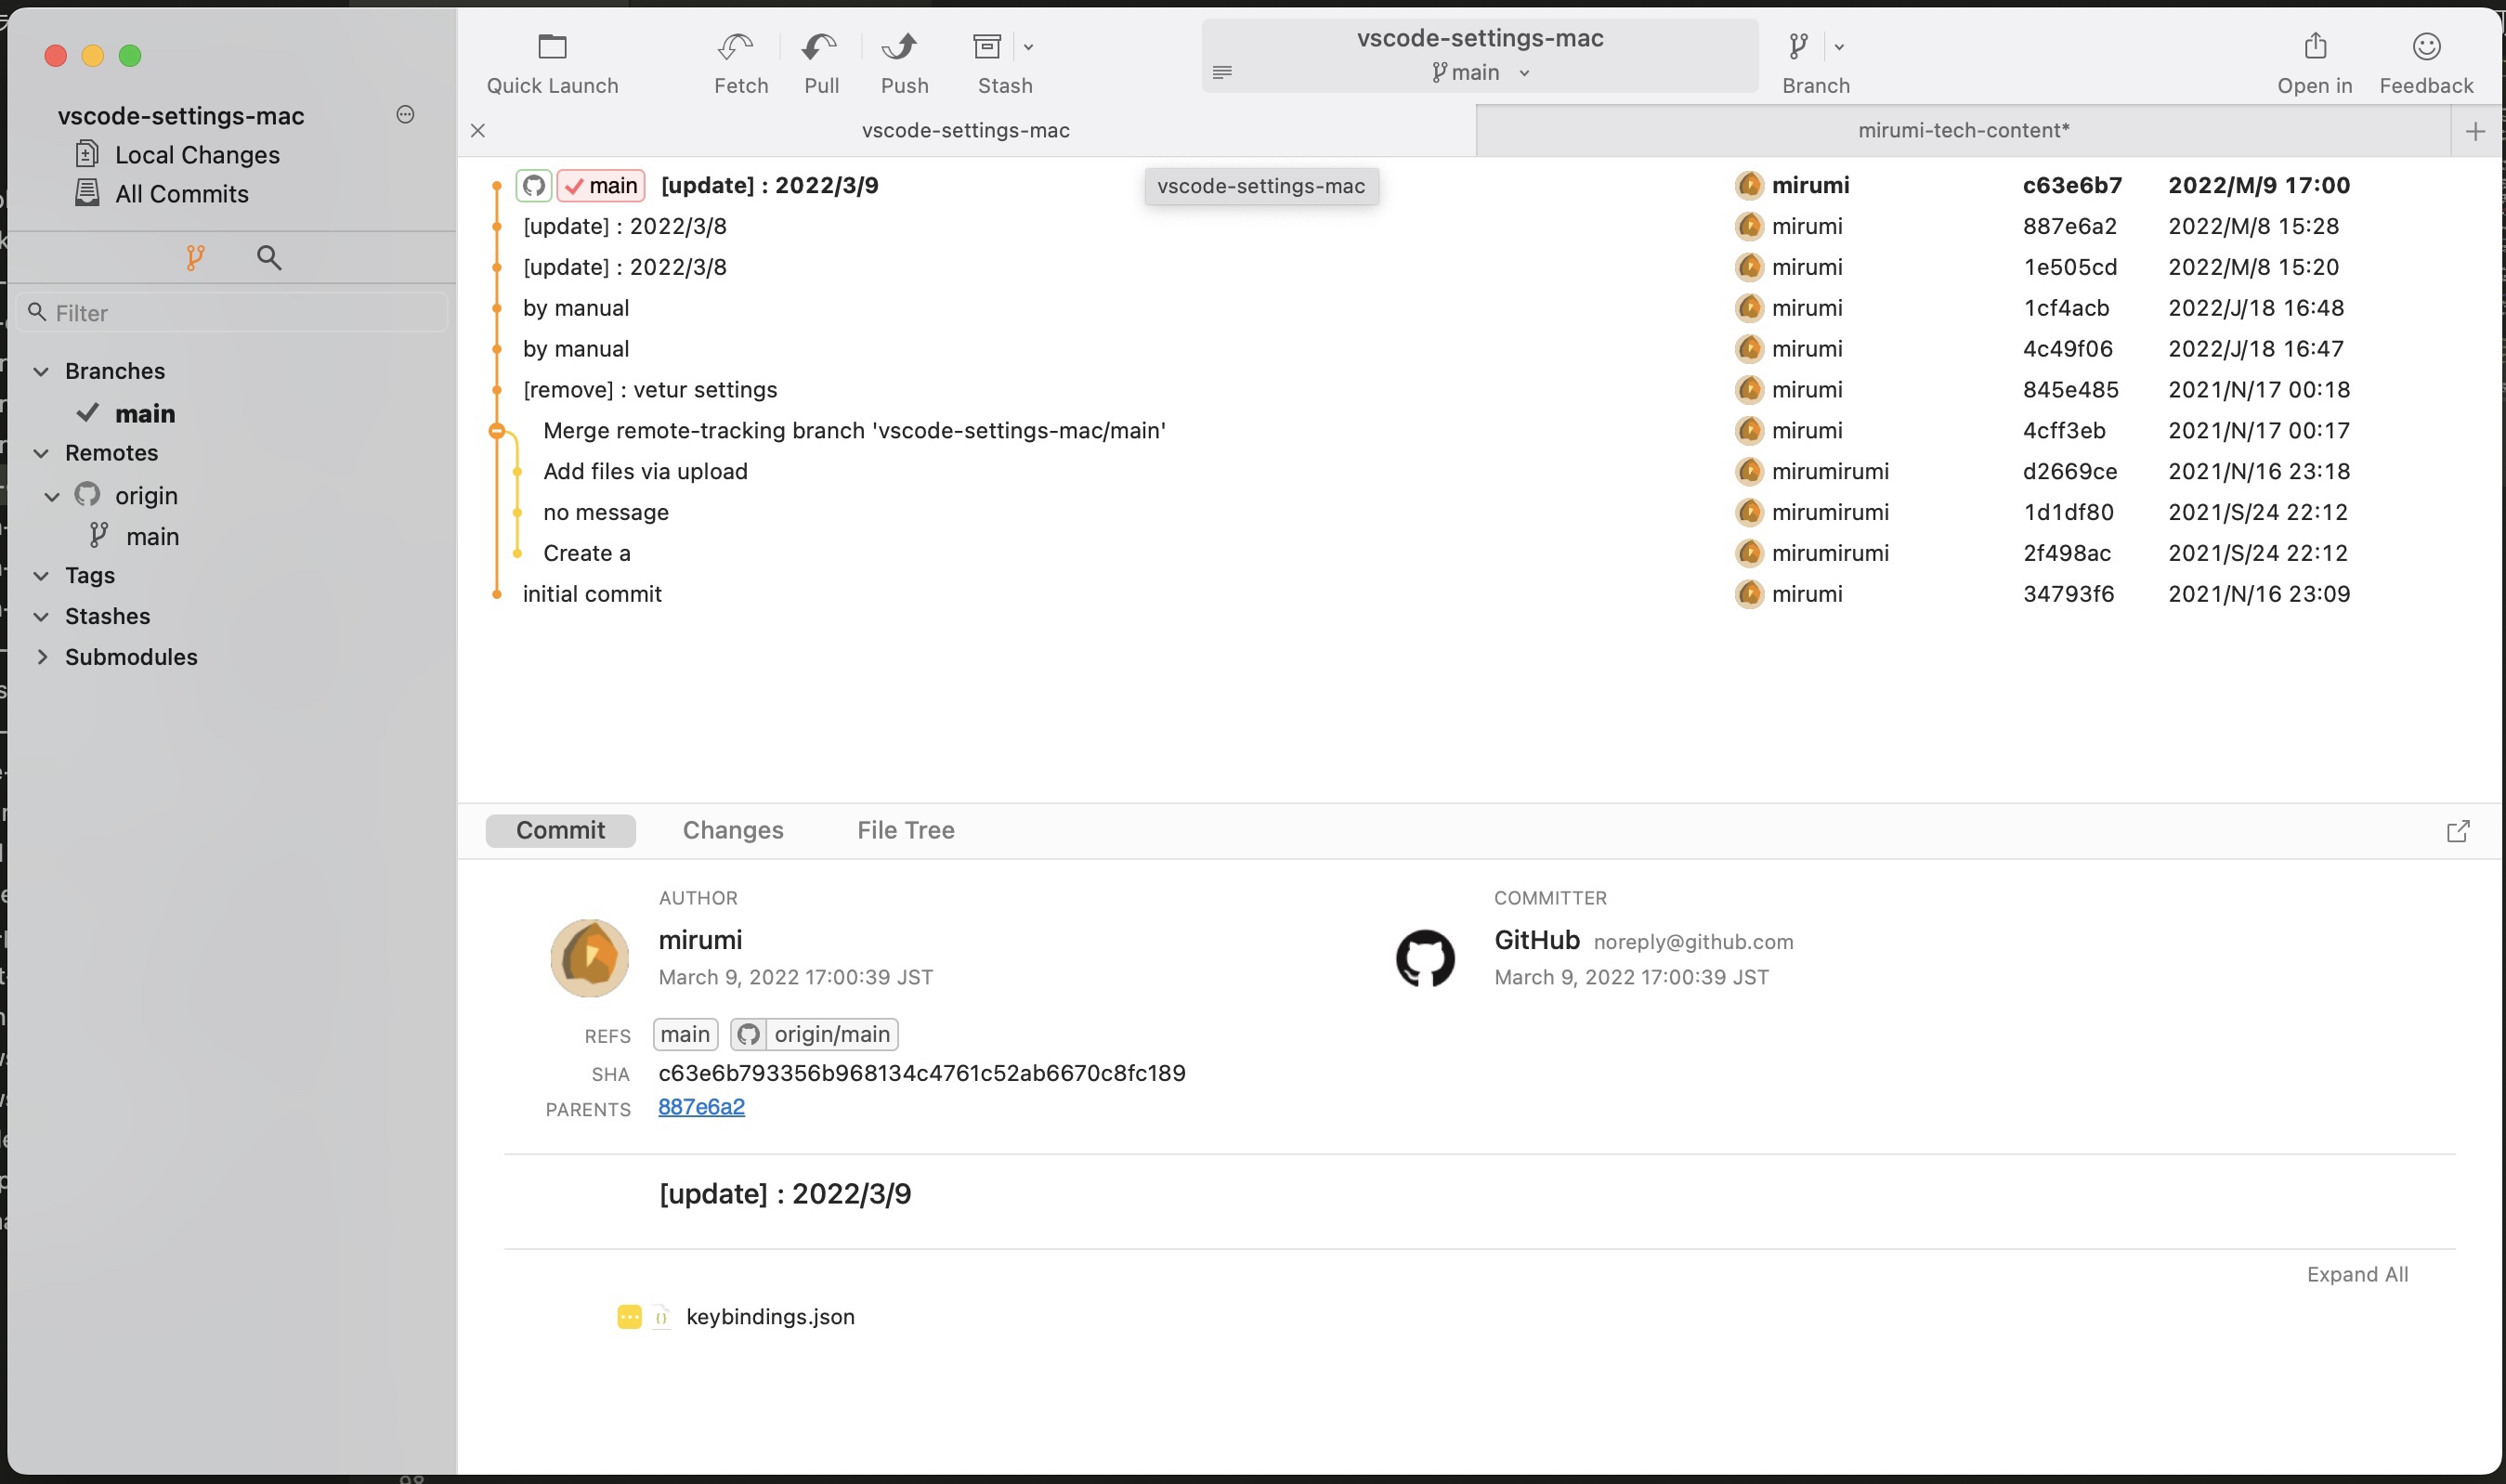Open the detached commit view icon
Image resolution: width=2506 pixels, height=1484 pixels.
click(x=2457, y=831)
